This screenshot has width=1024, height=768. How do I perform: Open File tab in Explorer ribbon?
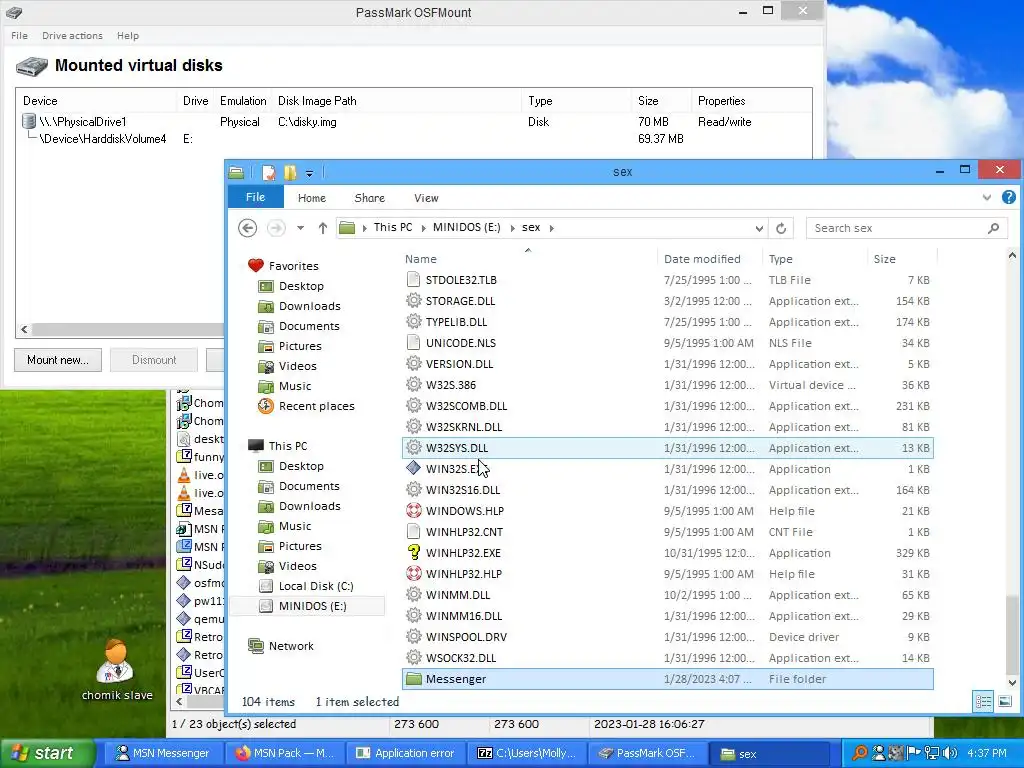(255, 197)
